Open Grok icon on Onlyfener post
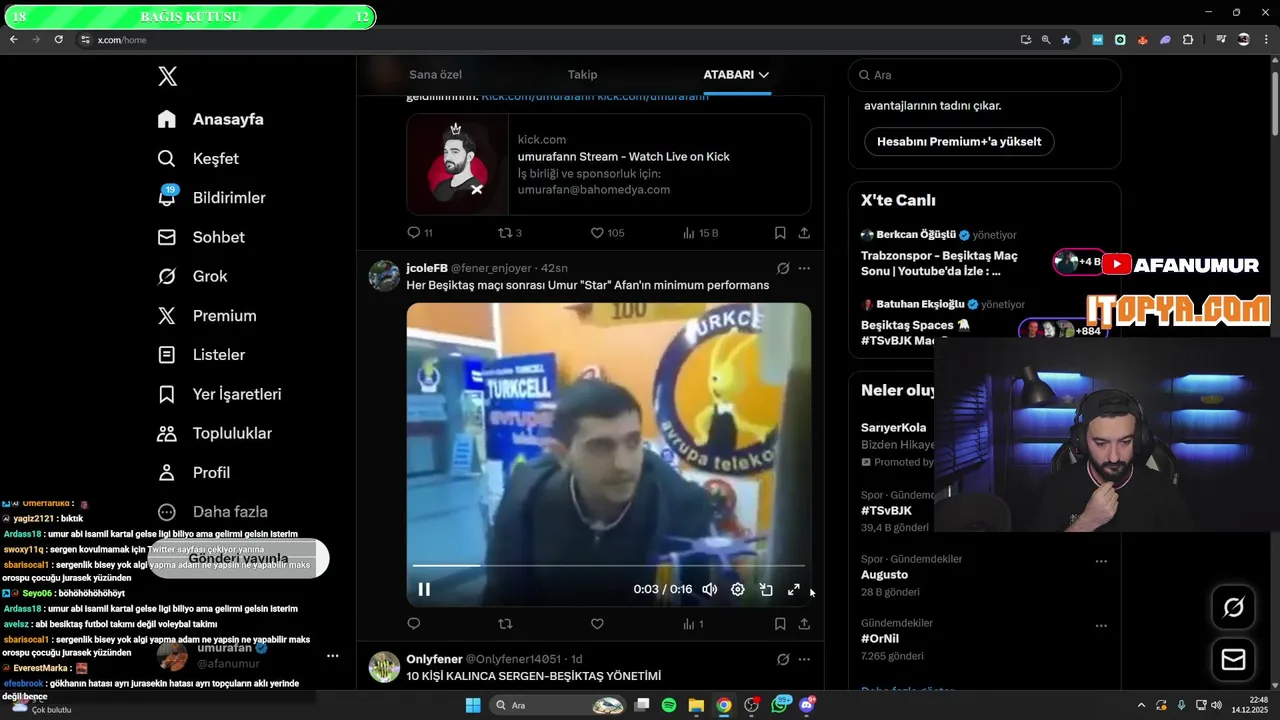Screen dimensions: 1280x720 [x=783, y=659]
